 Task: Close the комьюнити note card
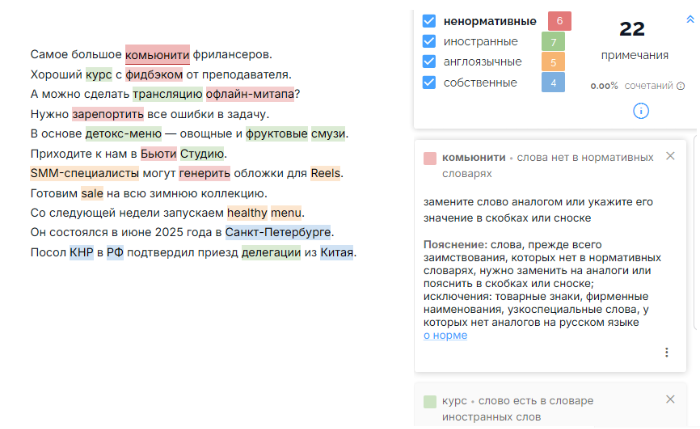point(670,156)
